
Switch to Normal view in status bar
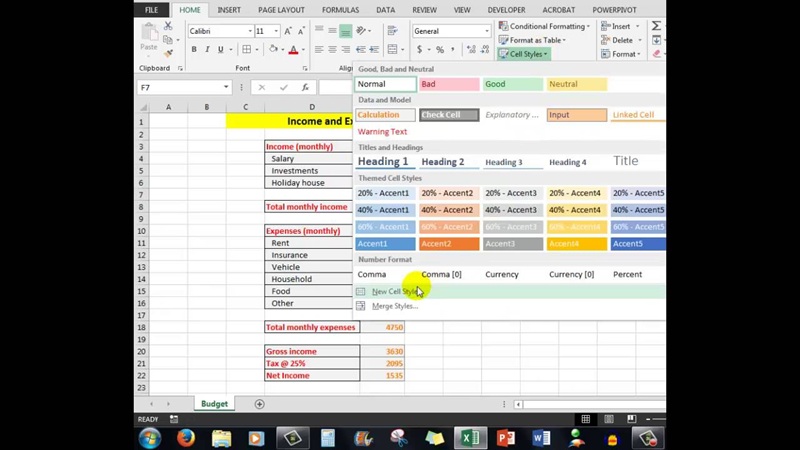click(x=586, y=419)
